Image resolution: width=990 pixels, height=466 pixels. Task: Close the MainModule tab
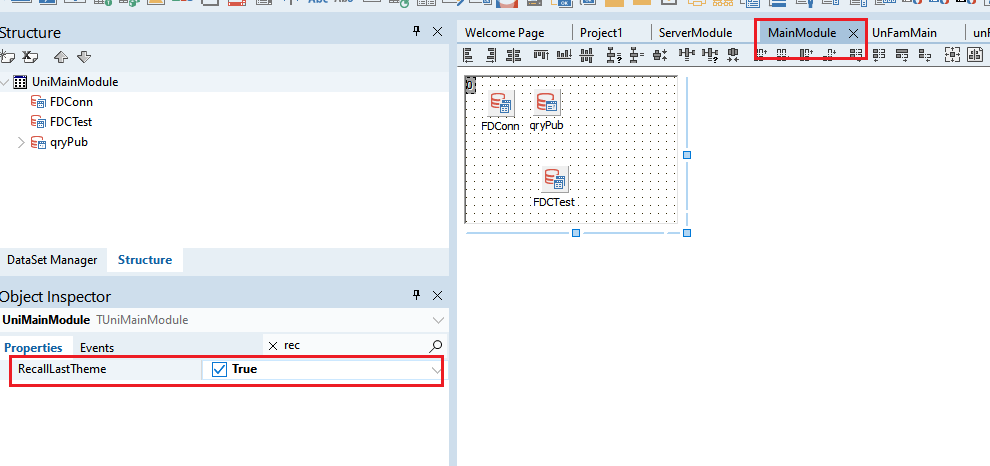(x=853, y=33)
